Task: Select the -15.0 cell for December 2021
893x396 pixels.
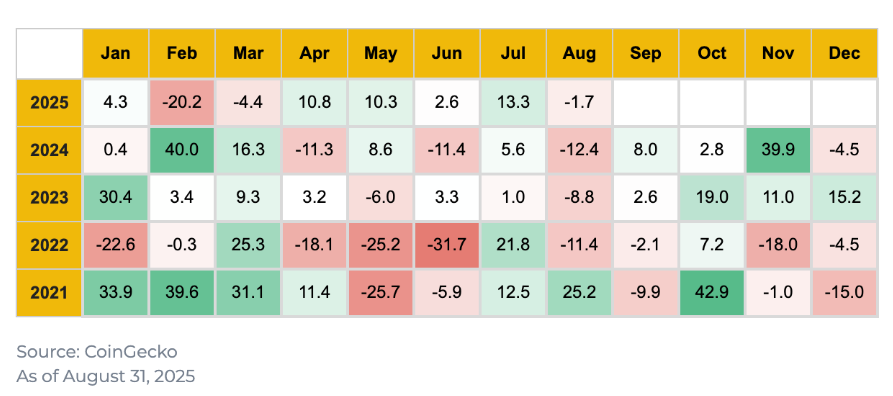Action: [x=845, y=293]
